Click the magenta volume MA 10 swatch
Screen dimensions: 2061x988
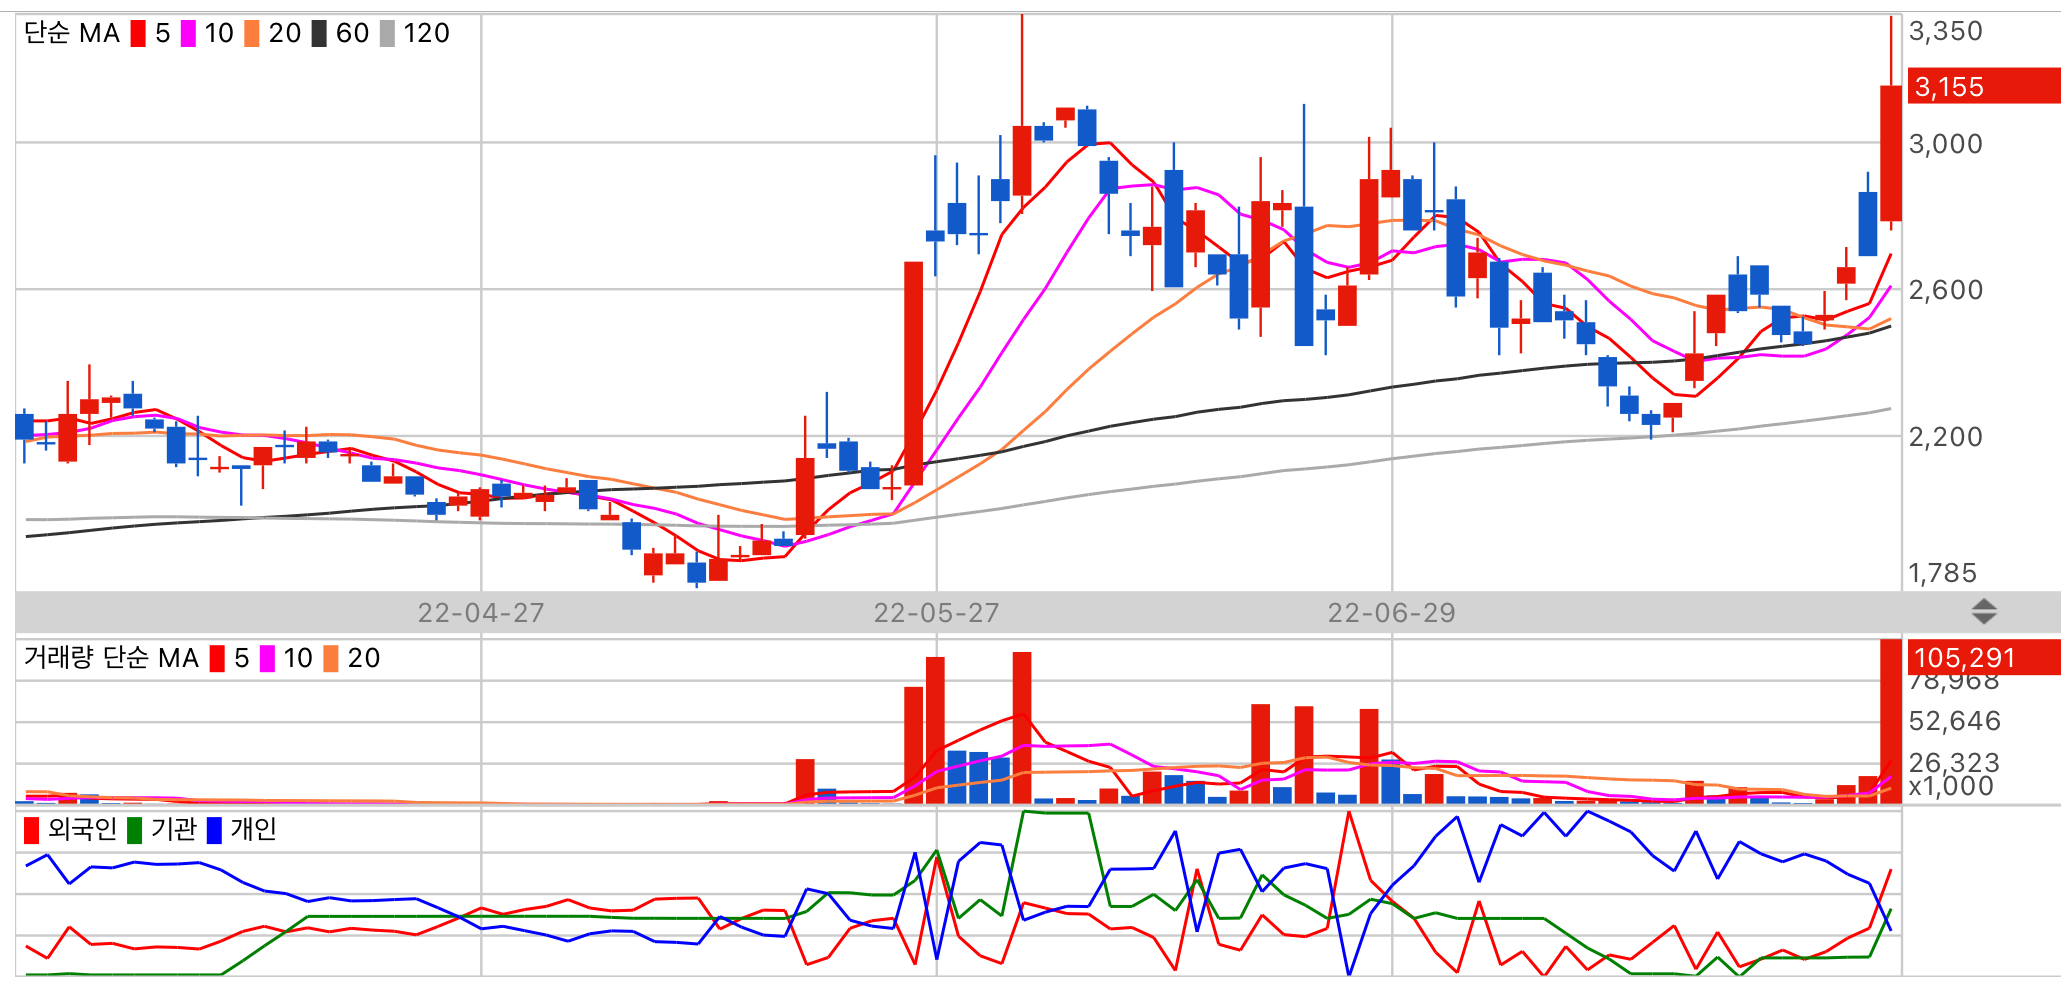267,659
